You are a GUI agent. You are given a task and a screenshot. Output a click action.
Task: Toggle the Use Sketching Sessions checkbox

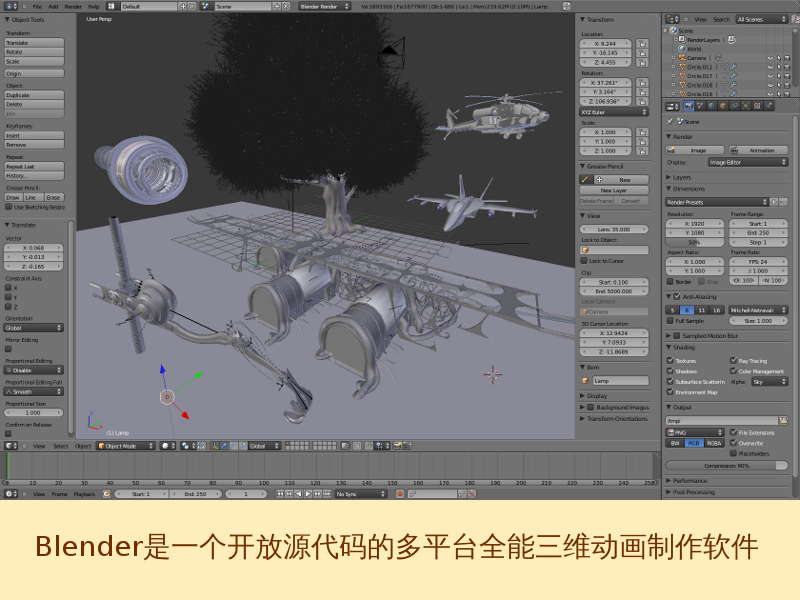pos(9,207)
